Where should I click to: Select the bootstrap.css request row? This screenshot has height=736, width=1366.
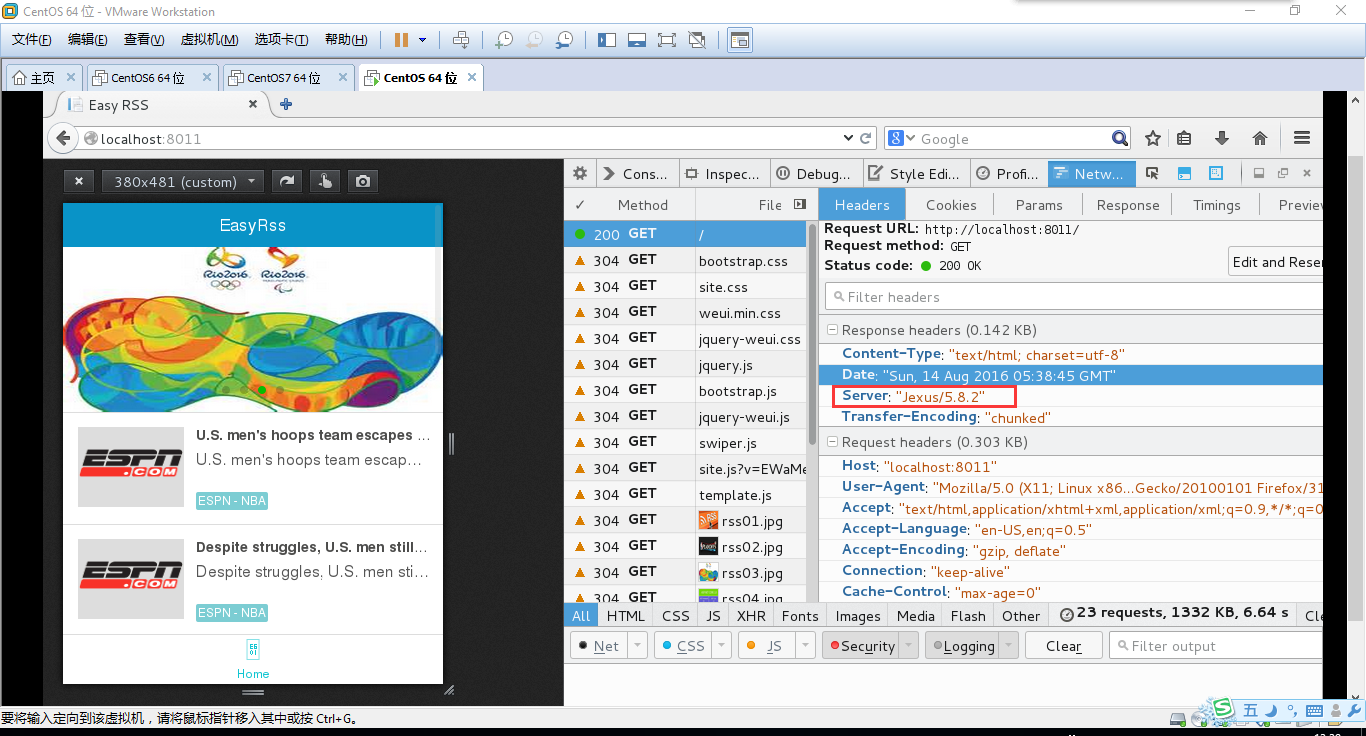(x=685, y=260)
